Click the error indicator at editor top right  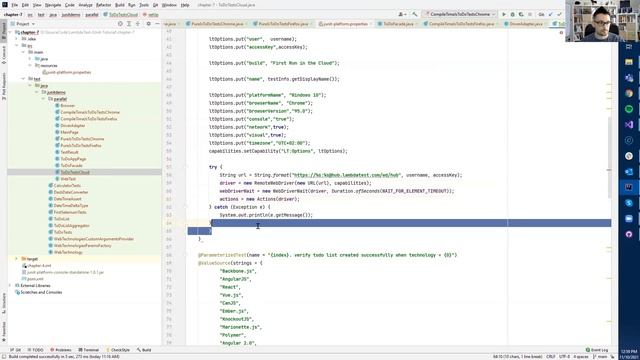[562, 33]
